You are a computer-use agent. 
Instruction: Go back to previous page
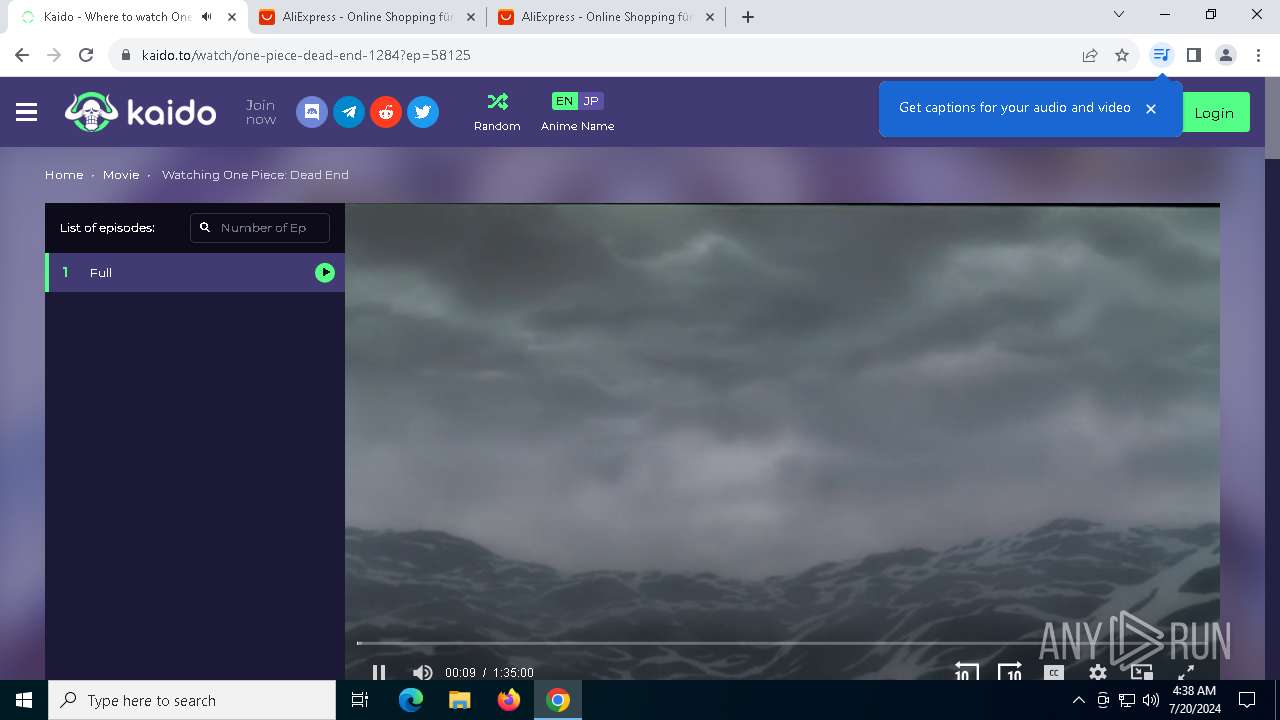click(22, 55)
